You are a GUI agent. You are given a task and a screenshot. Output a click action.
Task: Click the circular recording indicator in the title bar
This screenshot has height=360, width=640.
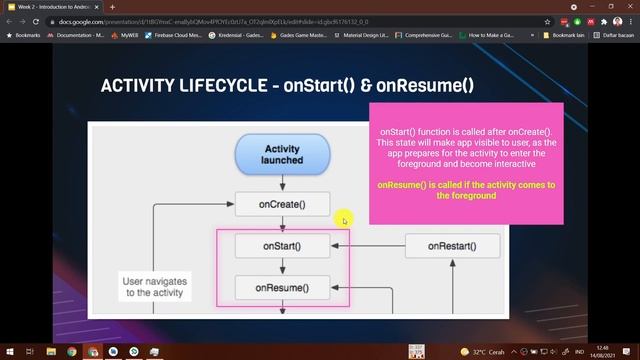click(x=574, y=7)
